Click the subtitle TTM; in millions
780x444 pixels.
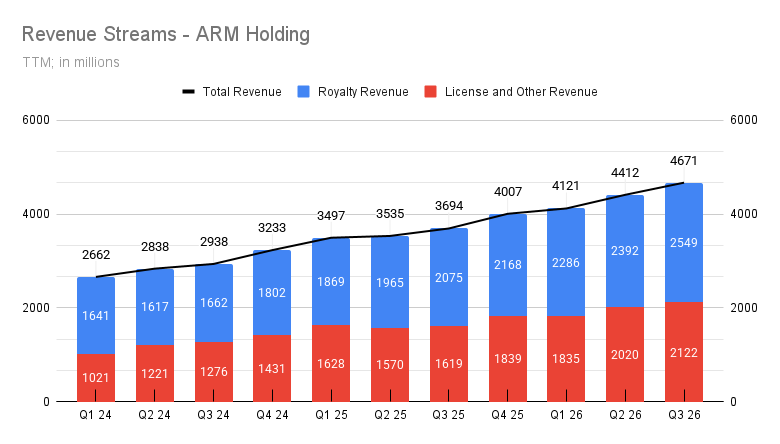(70, 62)
